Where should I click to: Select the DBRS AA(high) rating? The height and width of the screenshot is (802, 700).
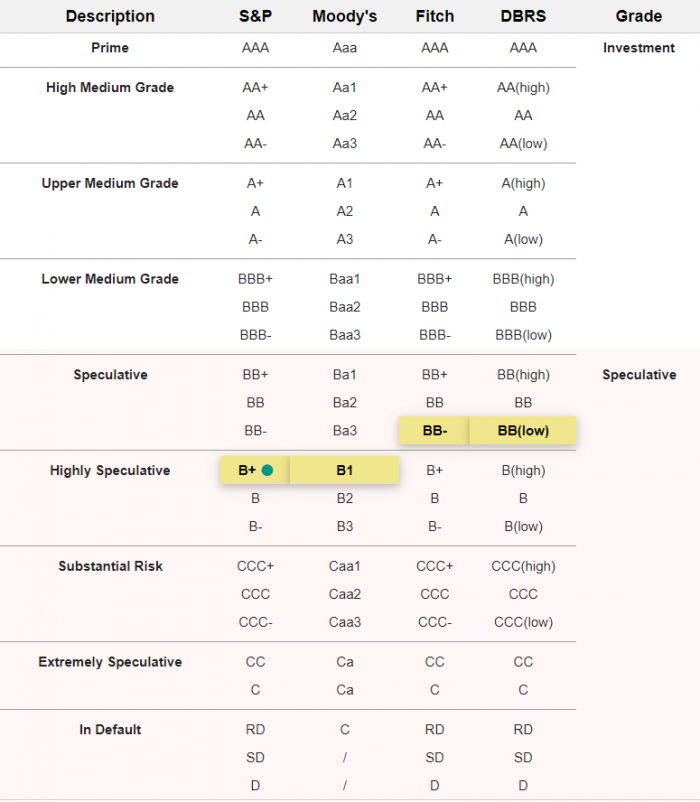click(523, 88)
